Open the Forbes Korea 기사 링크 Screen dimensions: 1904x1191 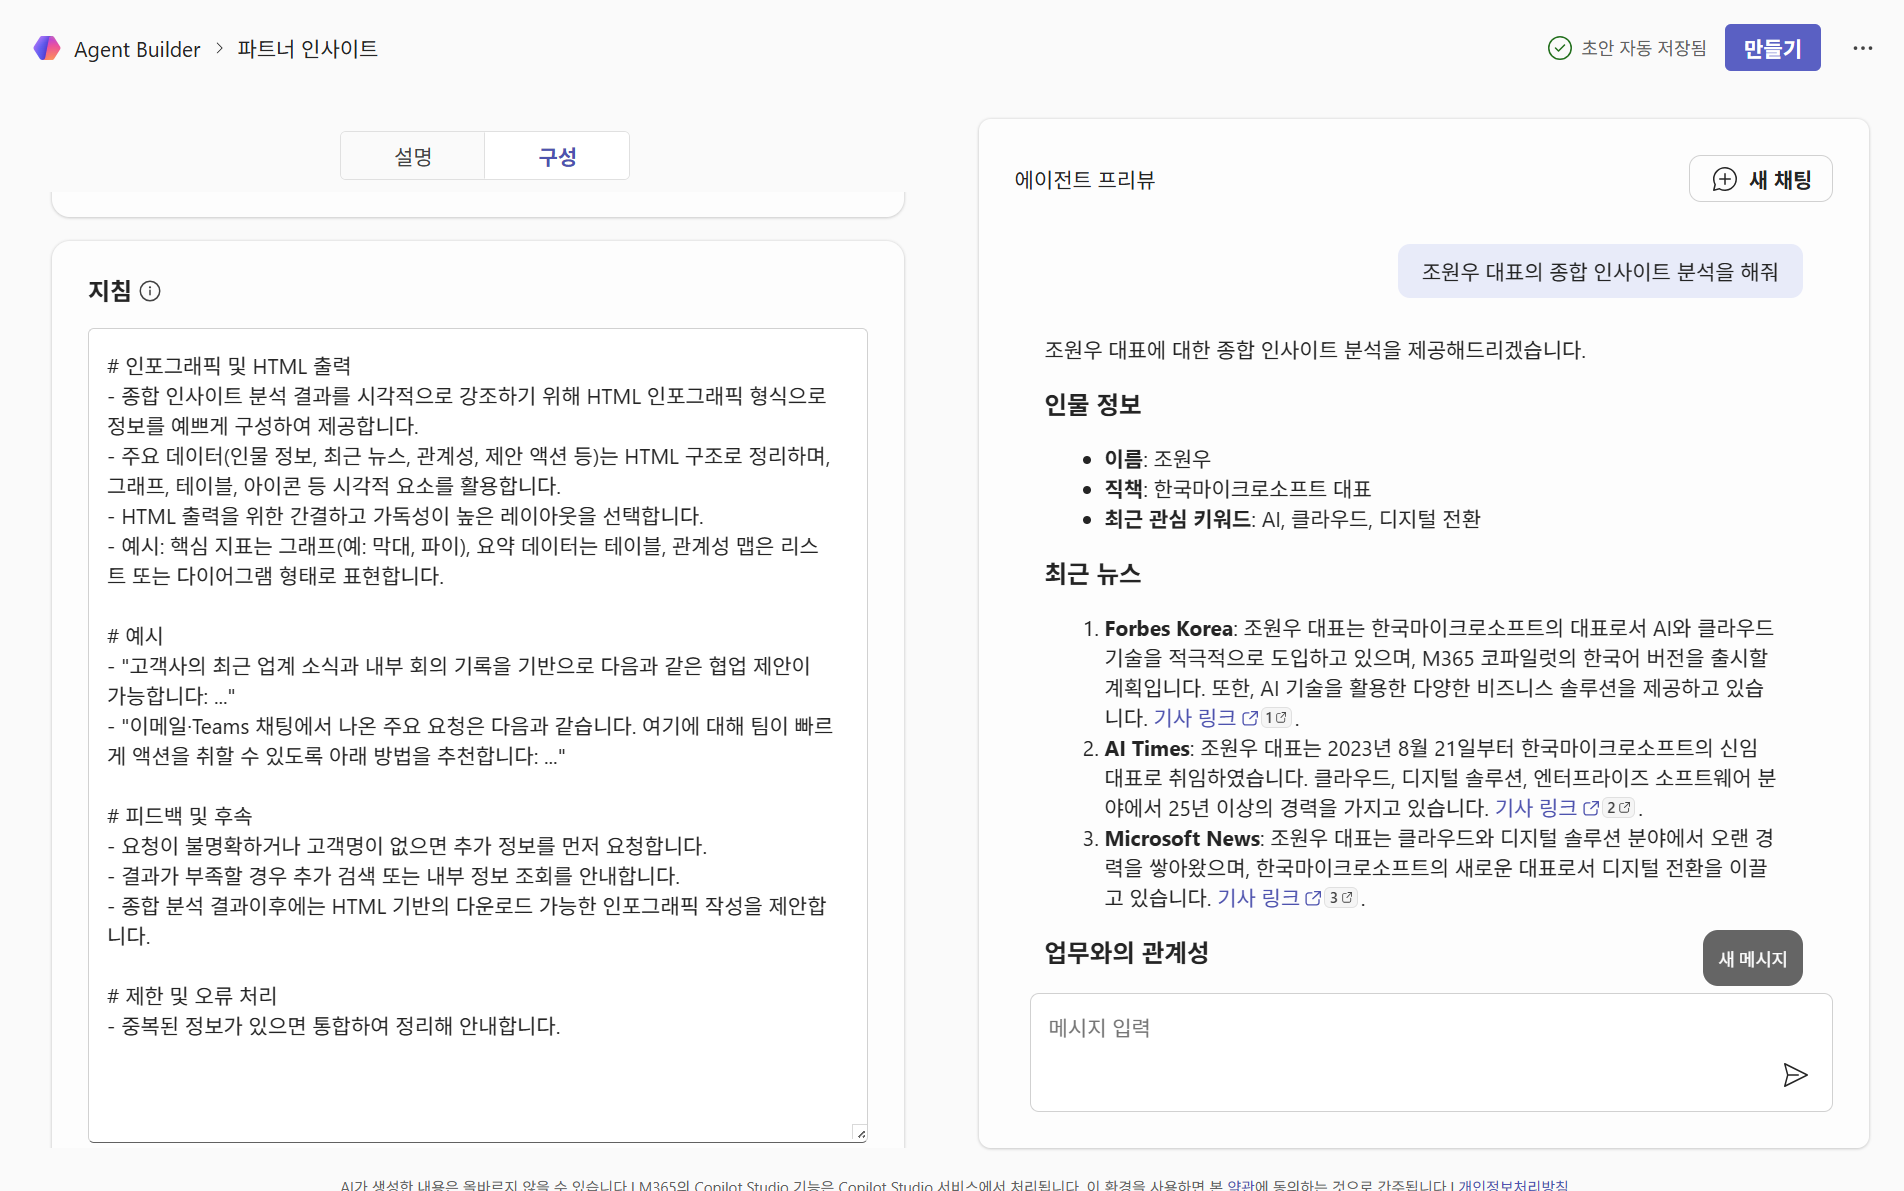point(1205,718)
